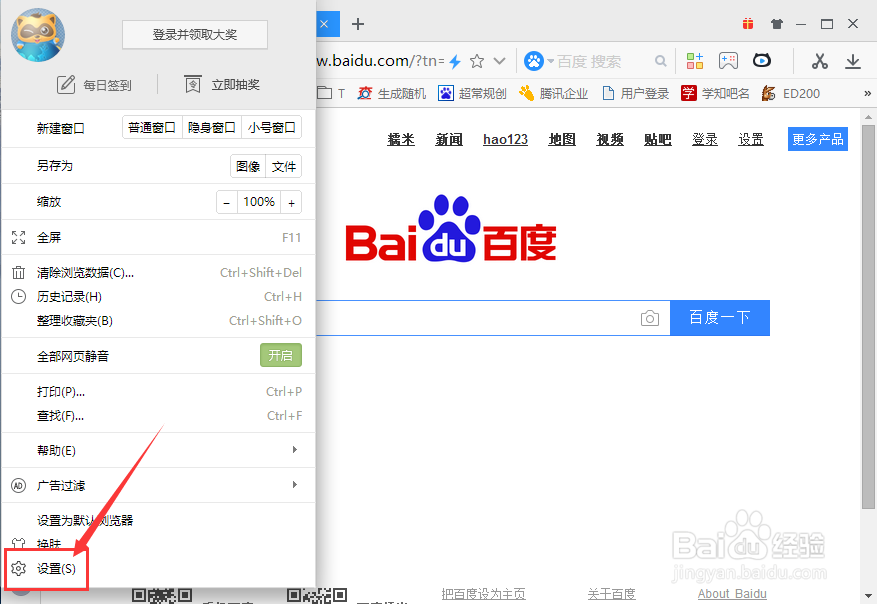Screen dimensions: 877x604
Task: Open the 地图 link
Action: pos(562,139)
